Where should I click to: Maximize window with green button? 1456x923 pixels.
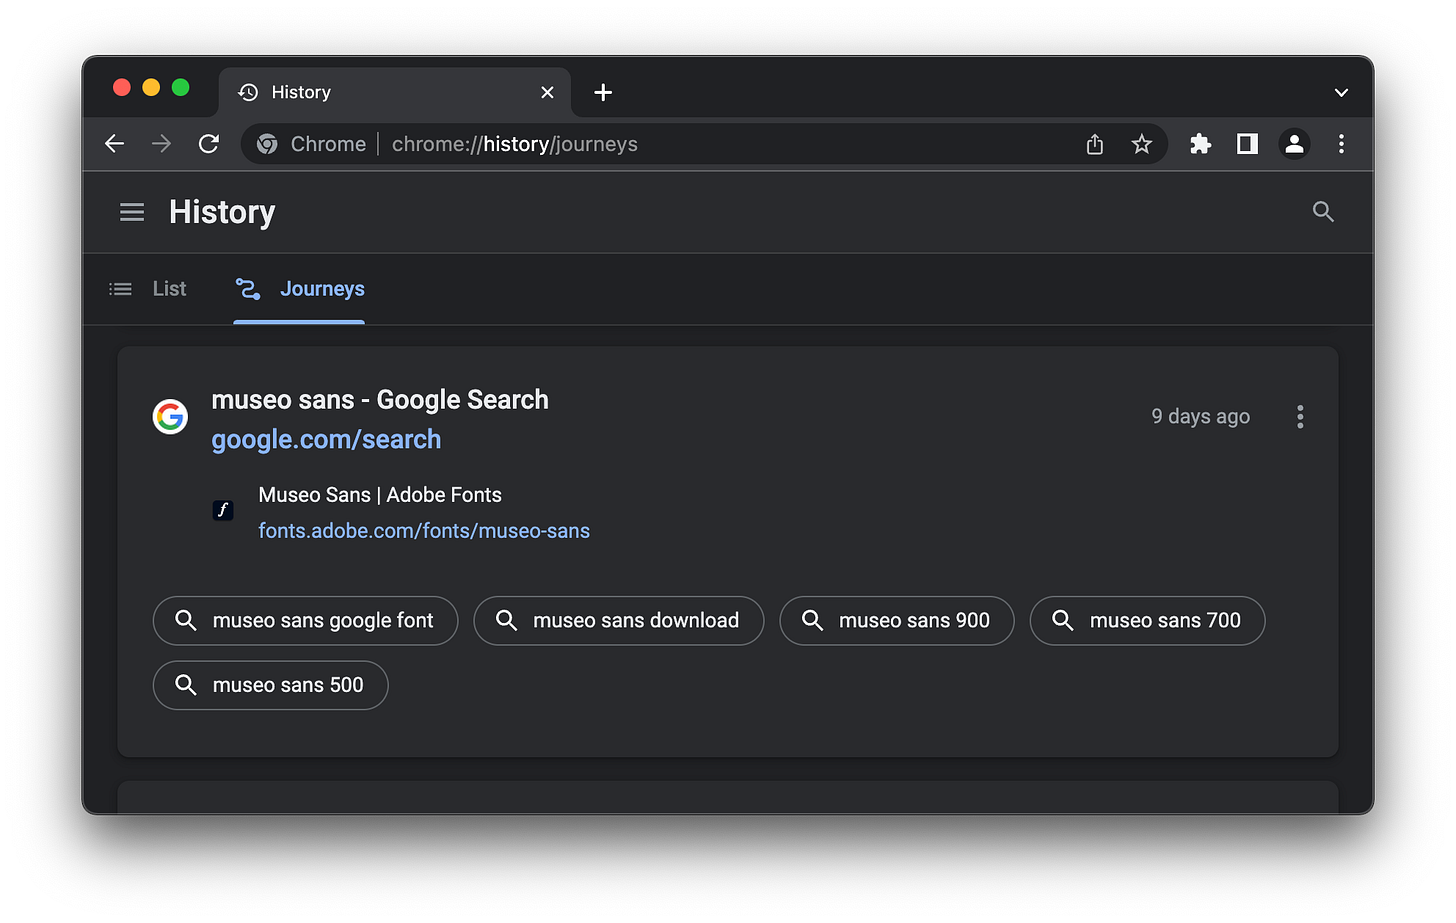point(181,88)
